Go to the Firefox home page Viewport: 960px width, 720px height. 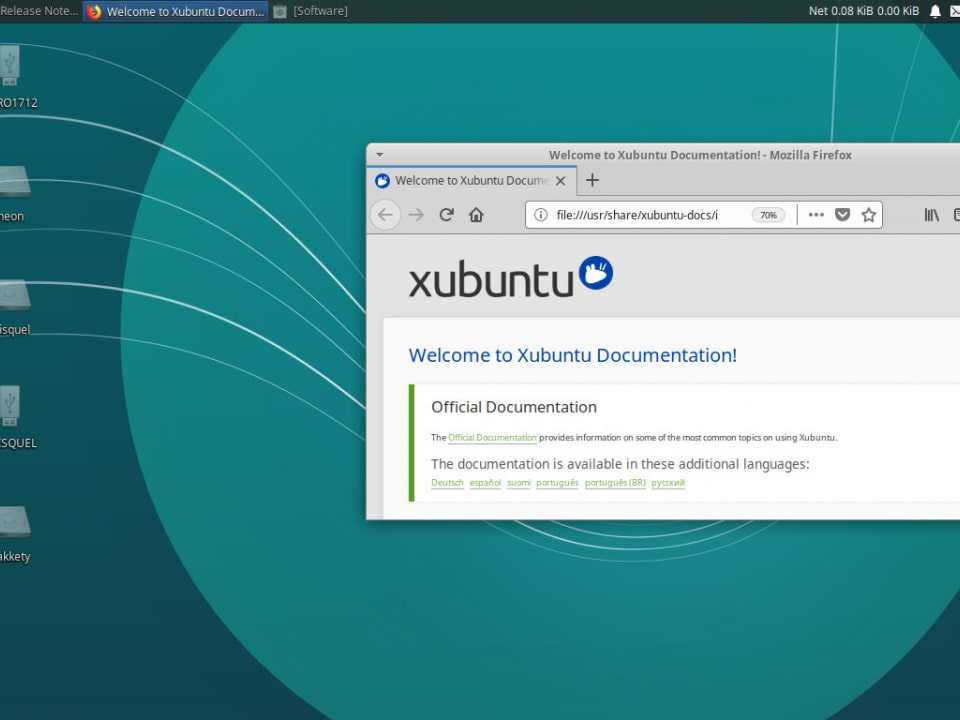(x=476, y=215)
